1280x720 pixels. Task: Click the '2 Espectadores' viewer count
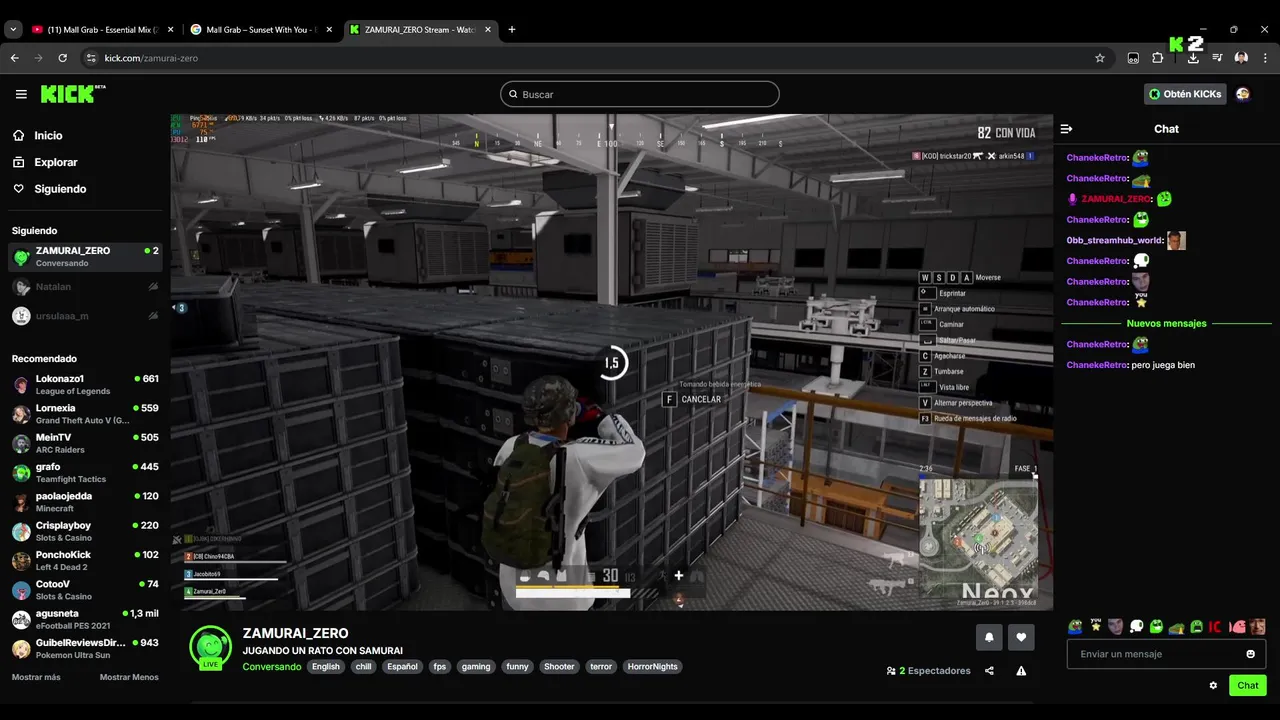click(928, 671)
